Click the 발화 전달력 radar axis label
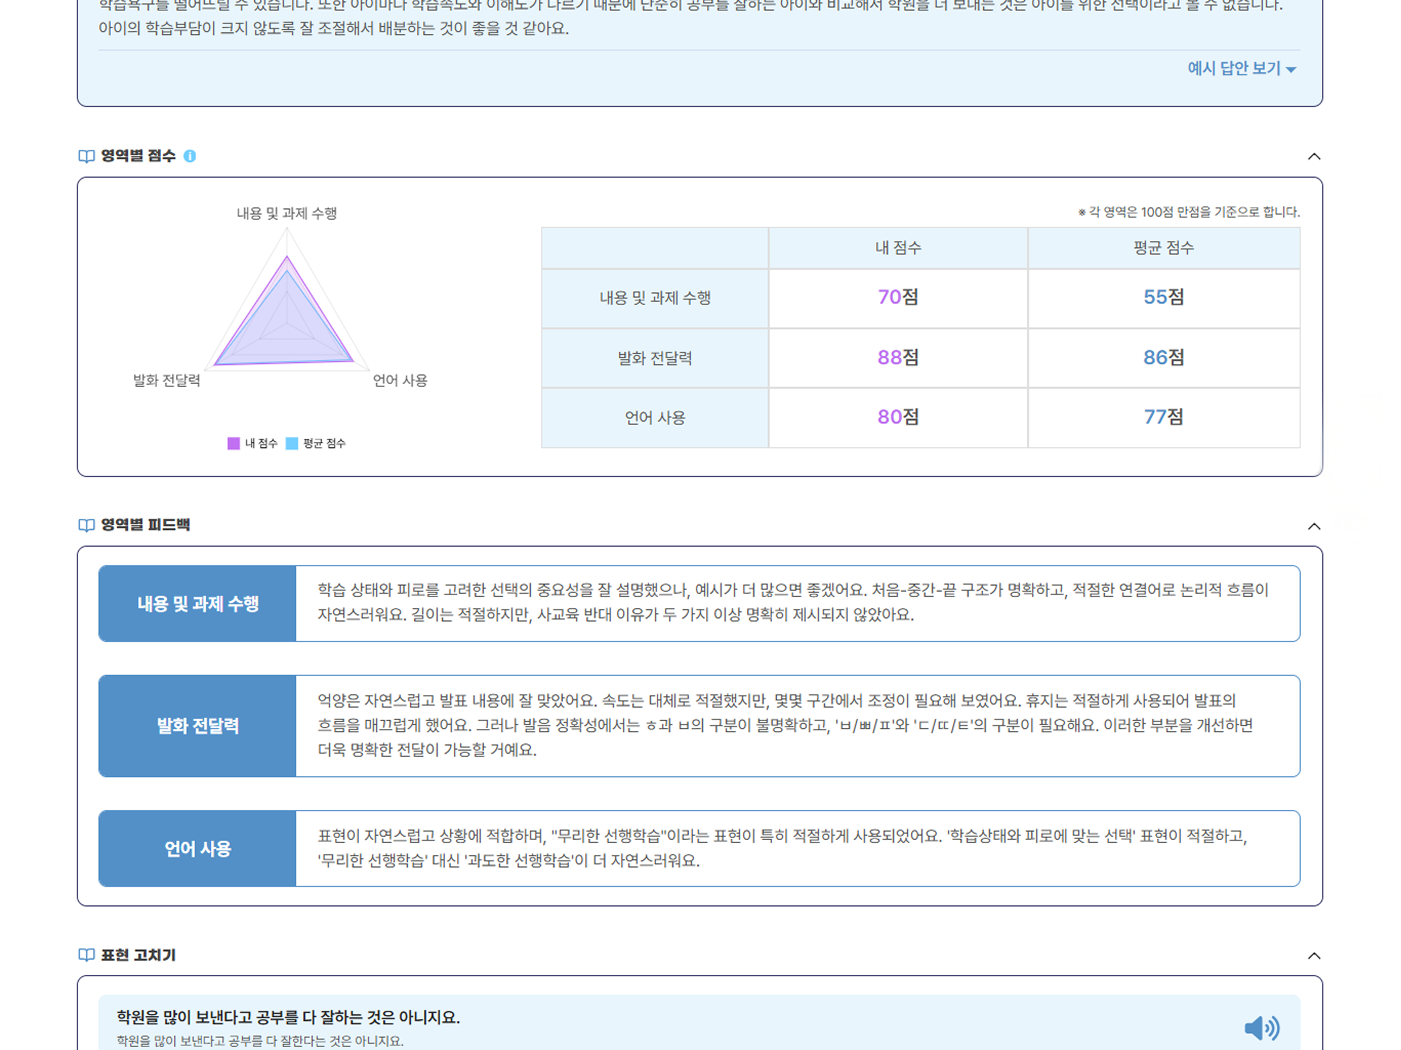1401x1050 pixels. [x=167, y=380]
